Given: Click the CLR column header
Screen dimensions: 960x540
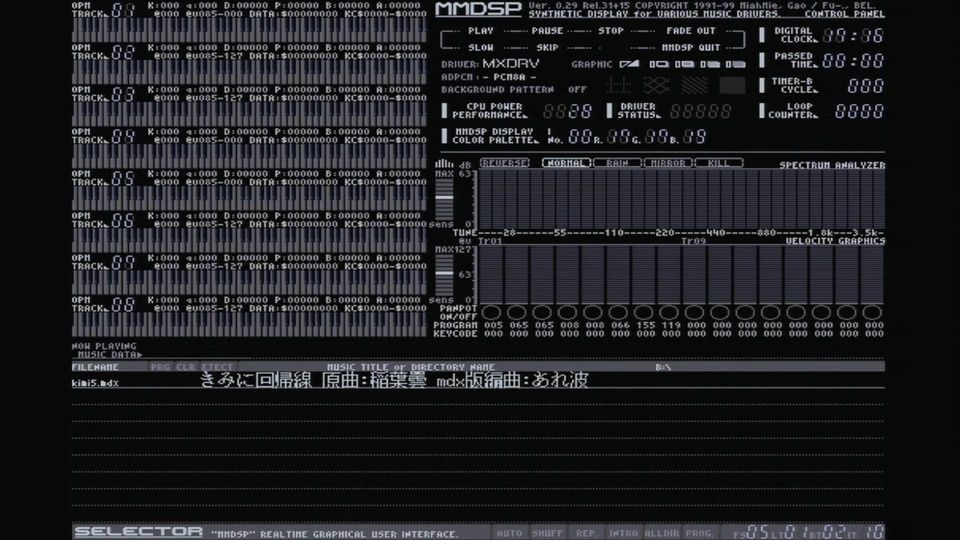Looking at the screenshot, I should [186, 367].
